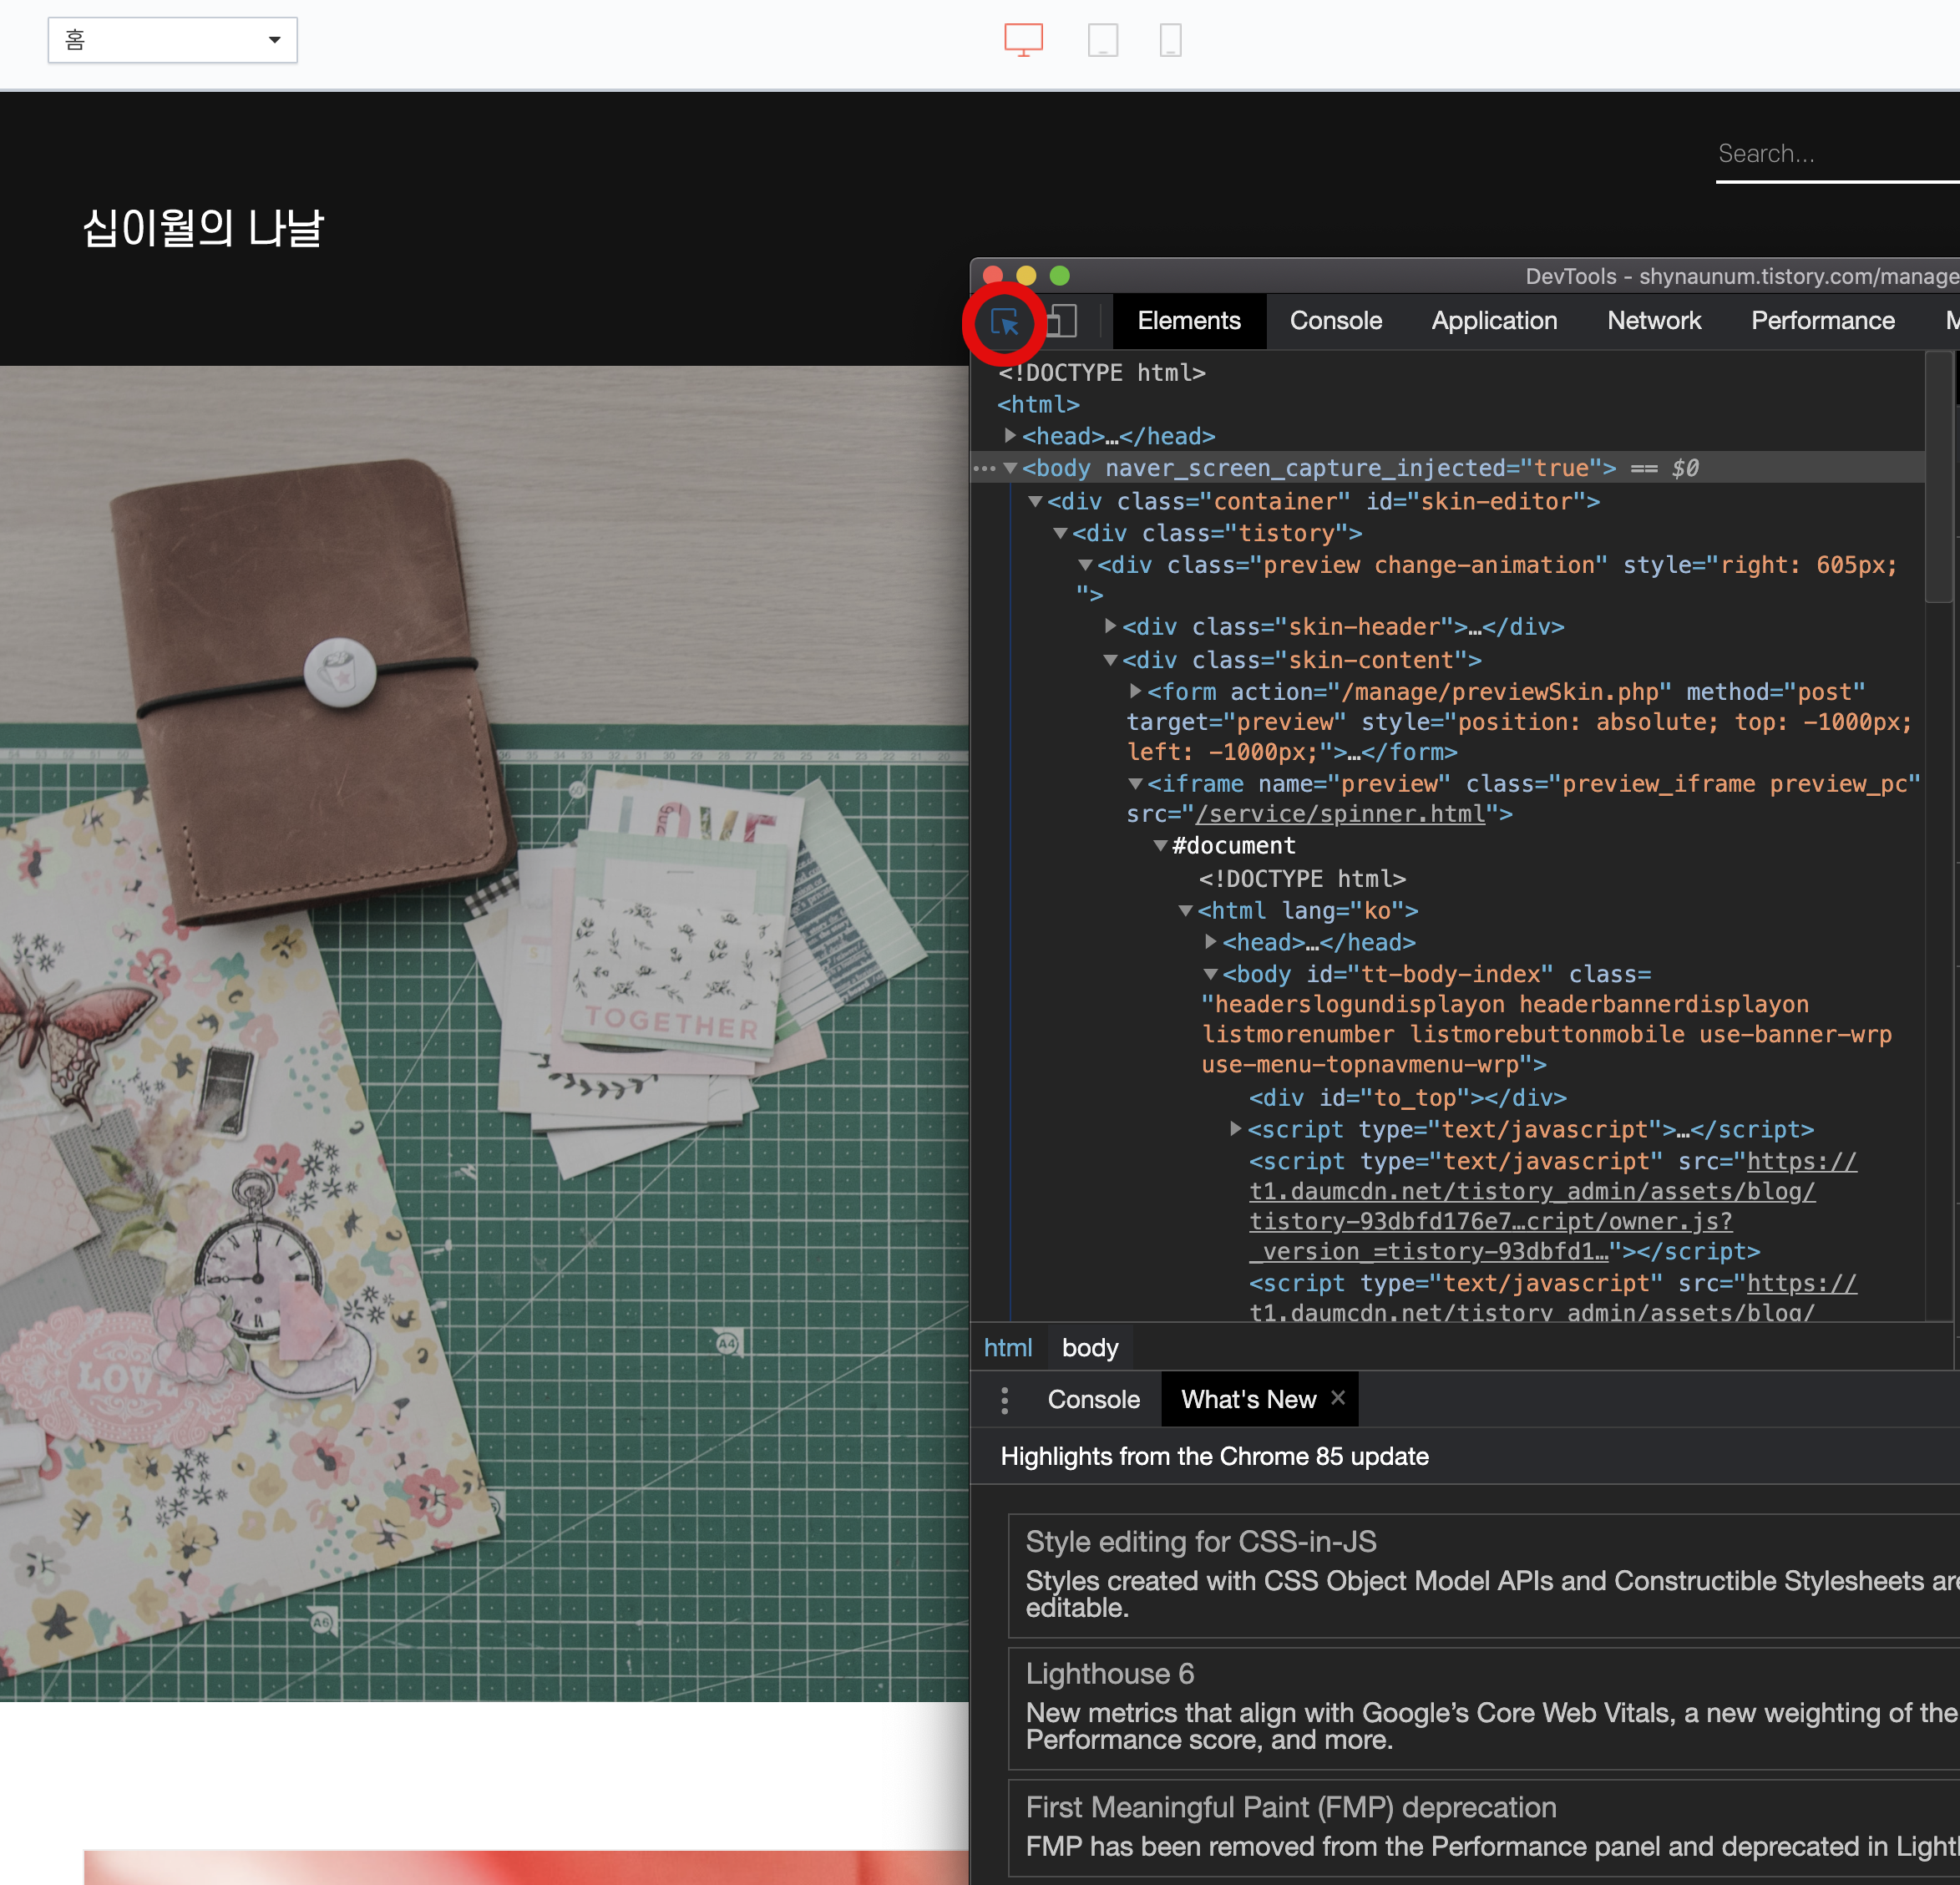Screen dimensions: 1960x1885
Task: Open the 홈 page selector dropdown
Action: 172,40
